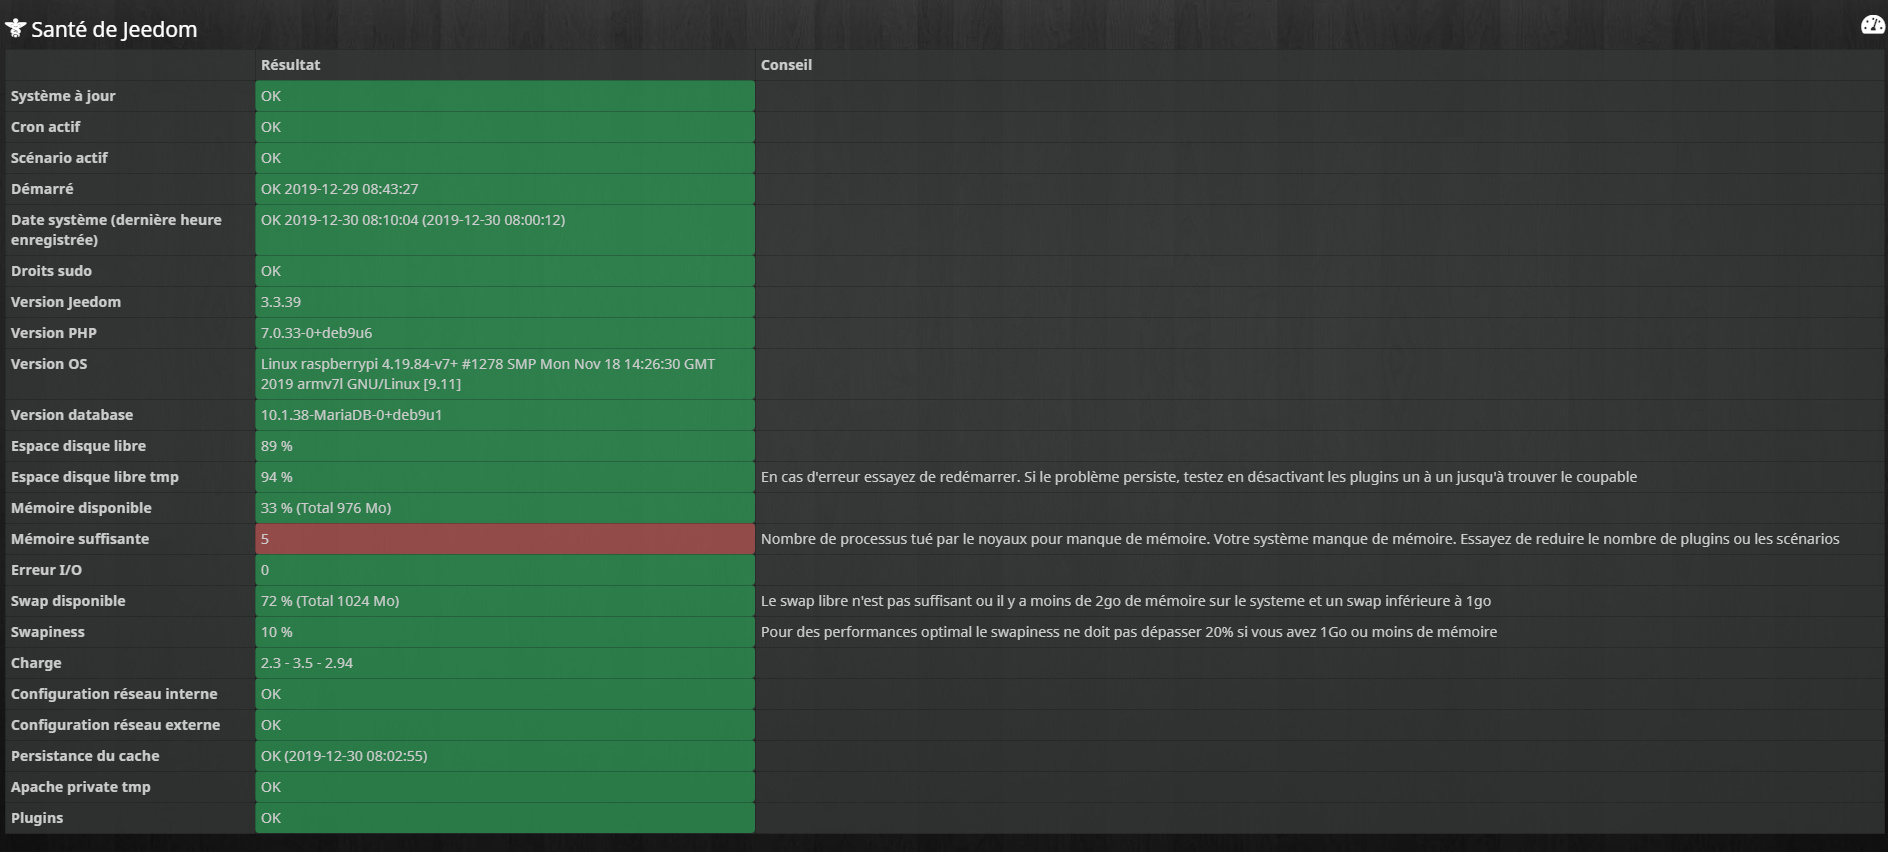Select the Charge value '2.3 - 3.5 - 2.94'
The width and height of the screenshot is (1888, 852).
pos(307,663)
